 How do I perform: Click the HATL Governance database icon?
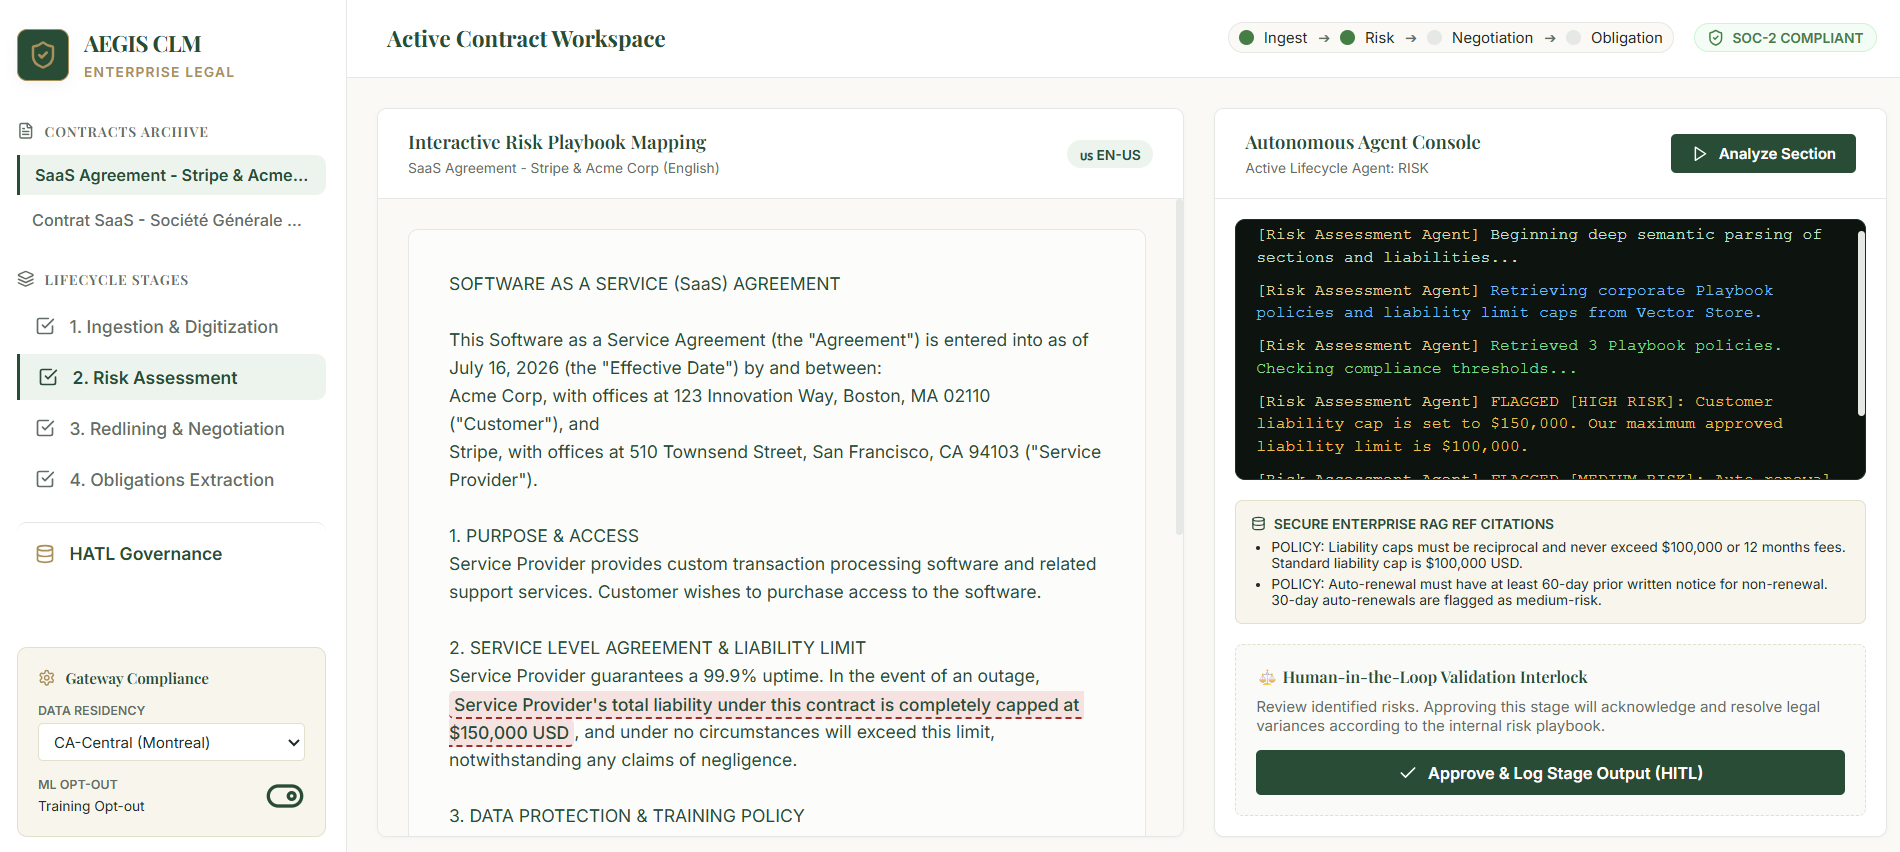coord(45,554)
